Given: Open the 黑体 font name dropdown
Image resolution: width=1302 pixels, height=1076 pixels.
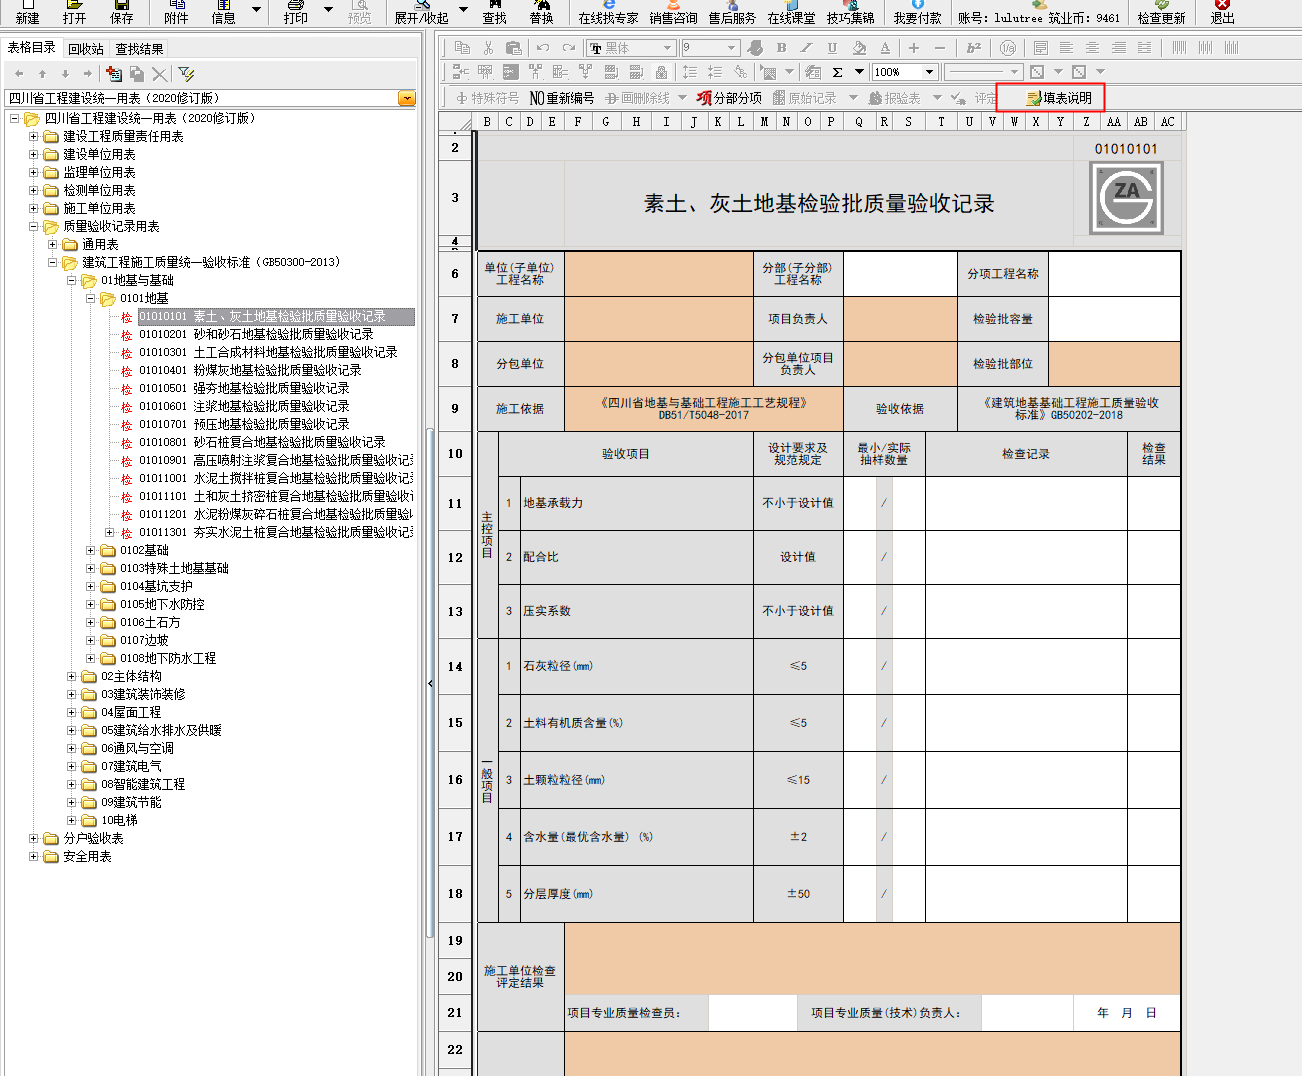Looking at the screenshot, I should [667, 48].
